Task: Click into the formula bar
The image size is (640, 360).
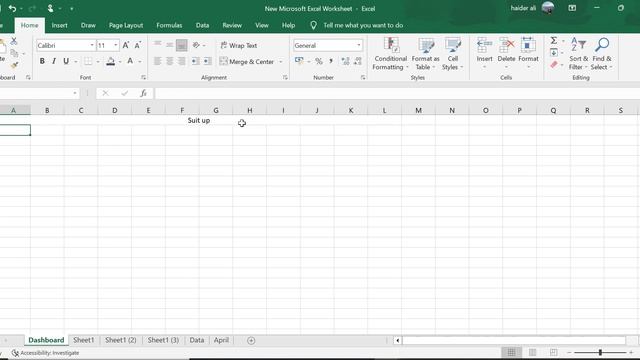Action: (397, 93)
